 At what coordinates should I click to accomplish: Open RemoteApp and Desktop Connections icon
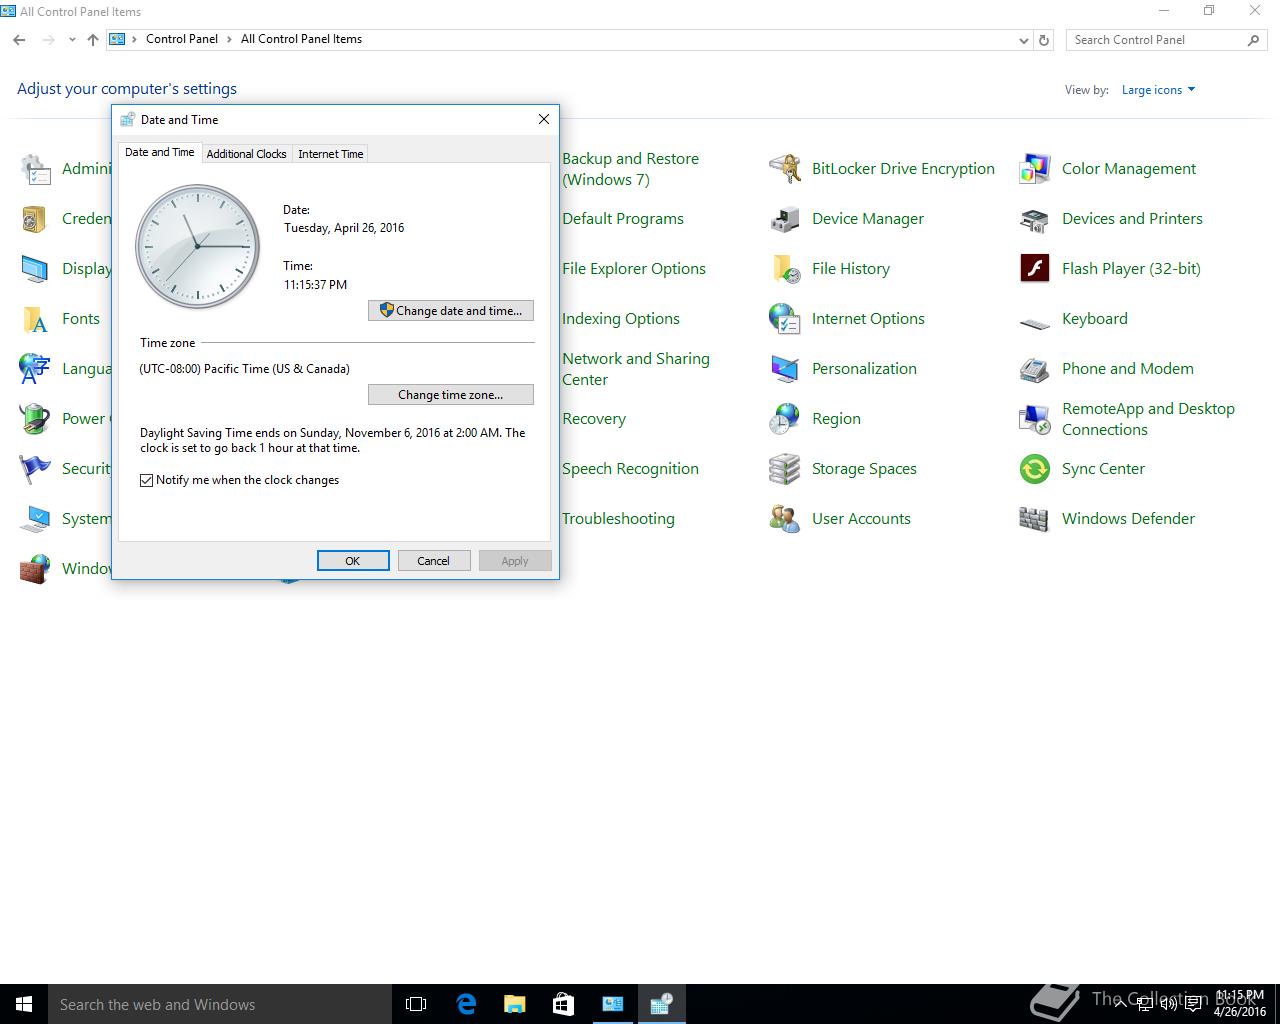pyautogui.click(x=1035, y=419)
